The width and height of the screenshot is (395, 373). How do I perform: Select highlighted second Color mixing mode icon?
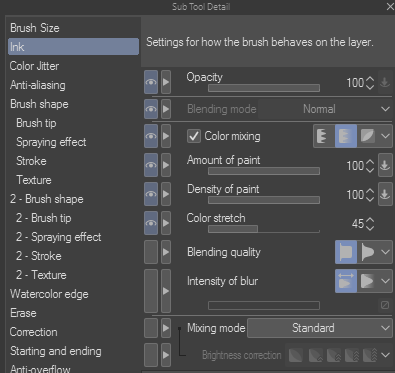pyautogui.click(x=346, y=136)
